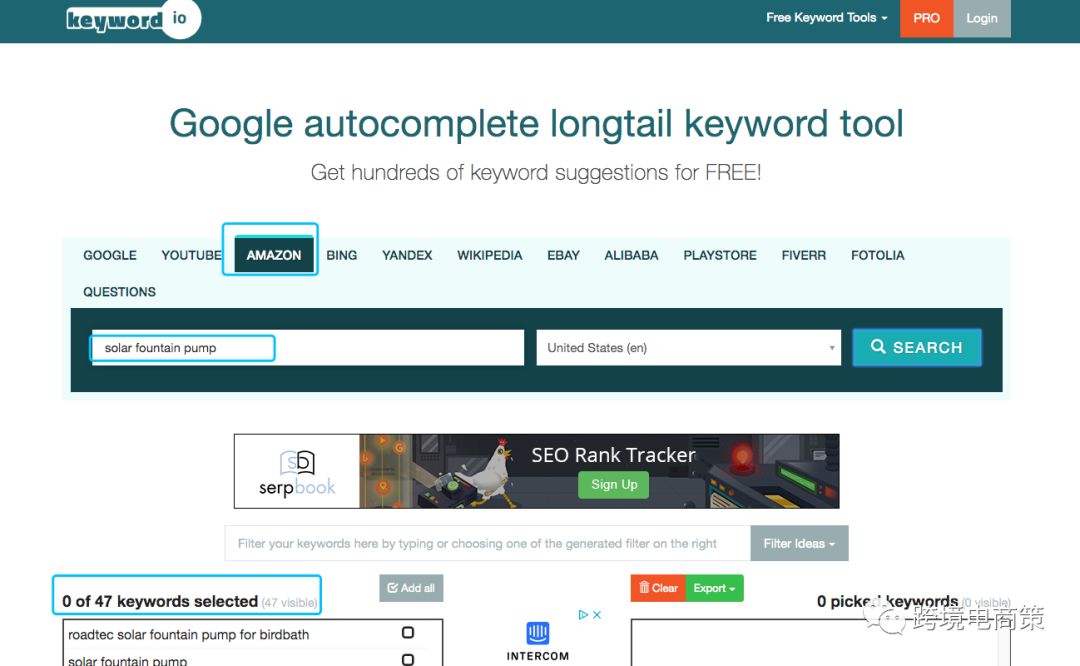Click the Add all button
This screenshot has width=1080, height=666.
pyautogui.click(x=411, y=588)
